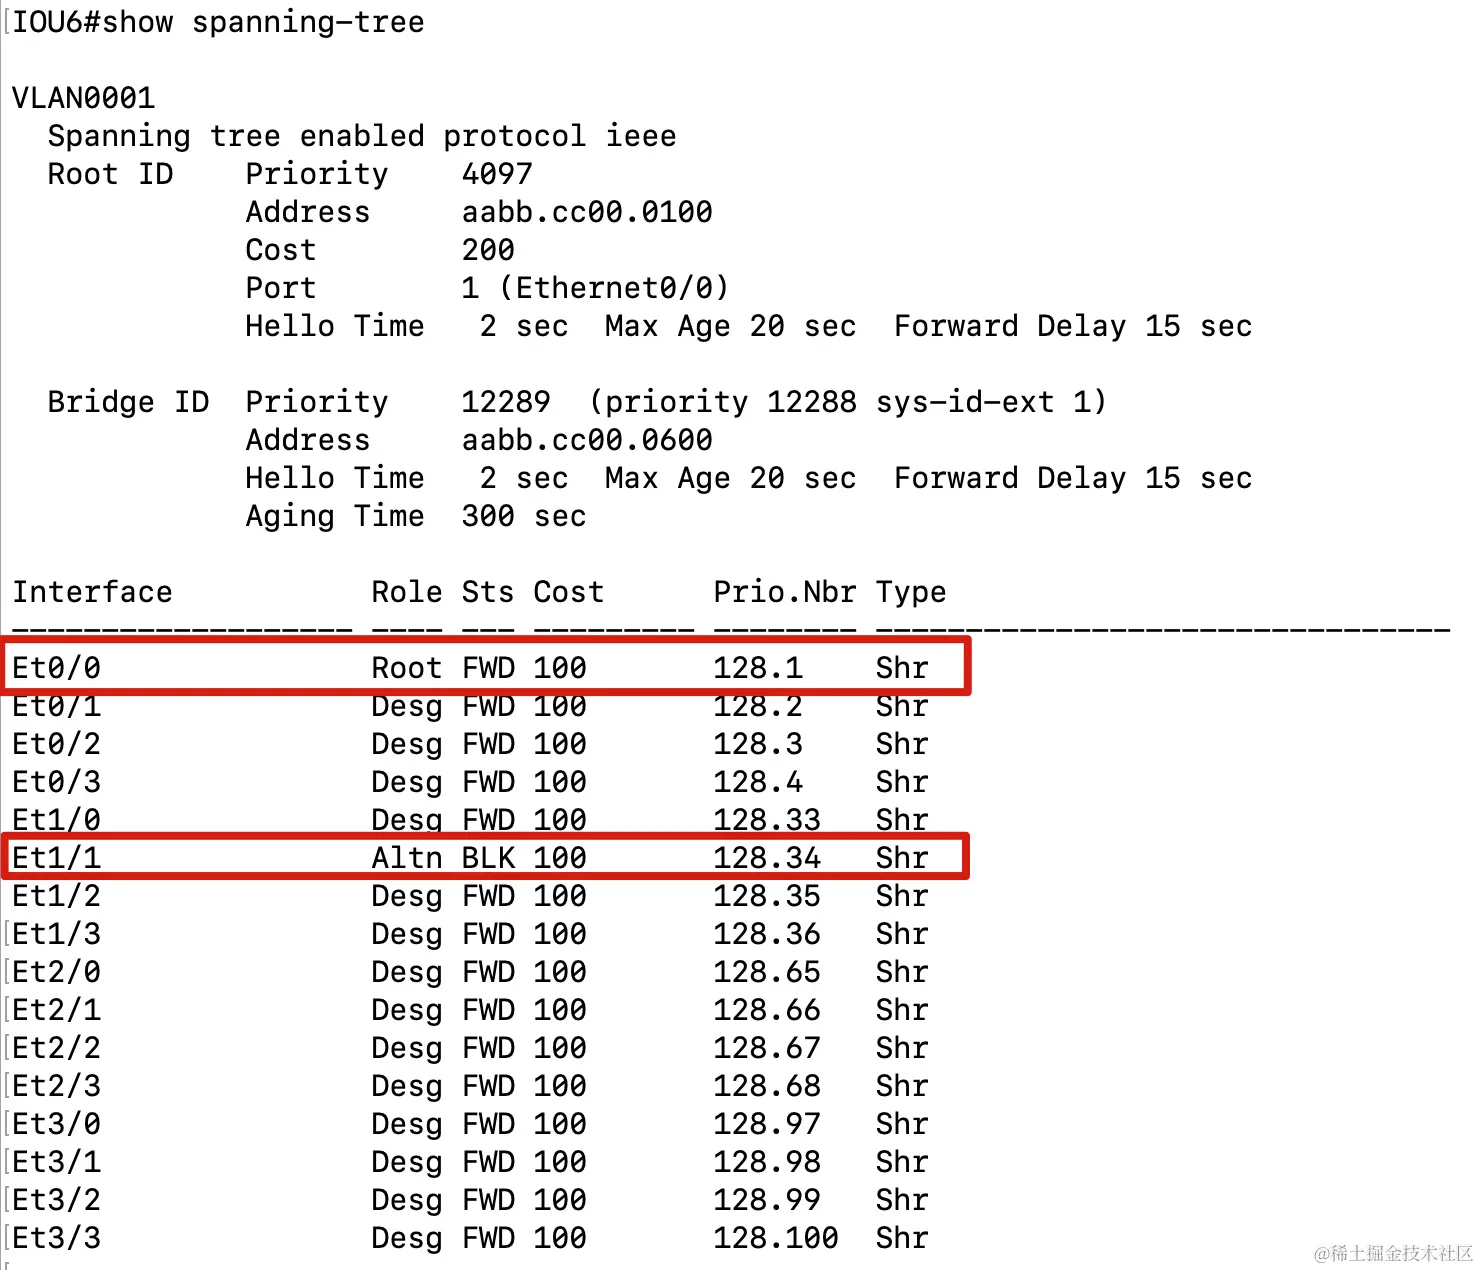Click the 'Root' role on the Et0/0 row
This screenshot has width=1480, height=1270.
pyautogui.click(x=407, y=668)
